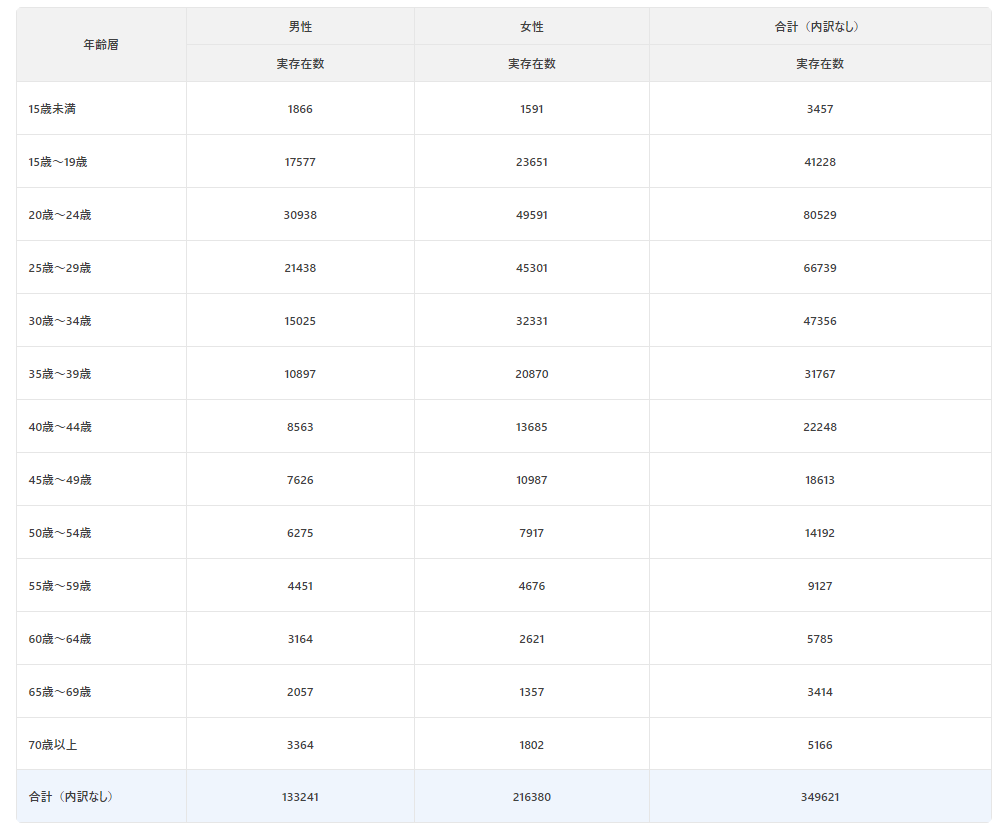Click total value 5785
1001x832 pixels.
click(x=820, y=639)
